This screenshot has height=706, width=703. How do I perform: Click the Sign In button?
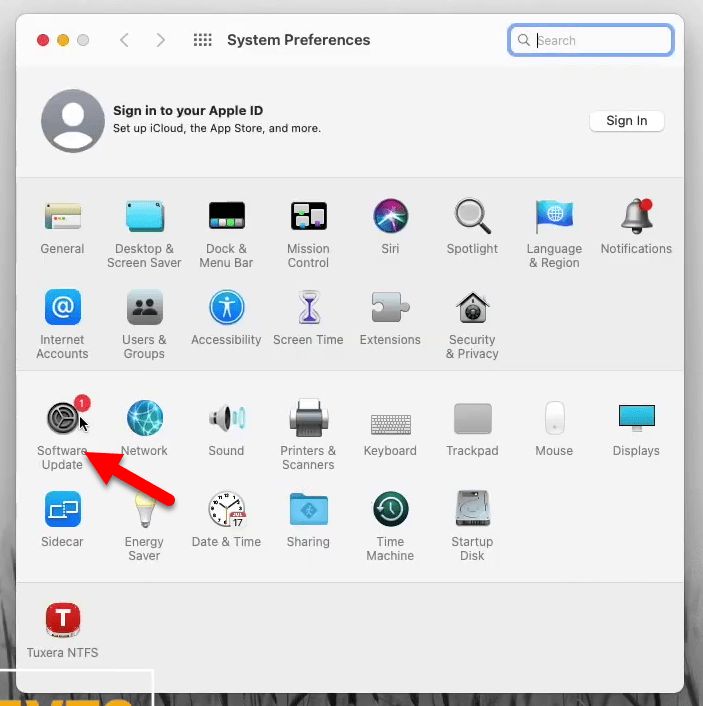[626, 121]
